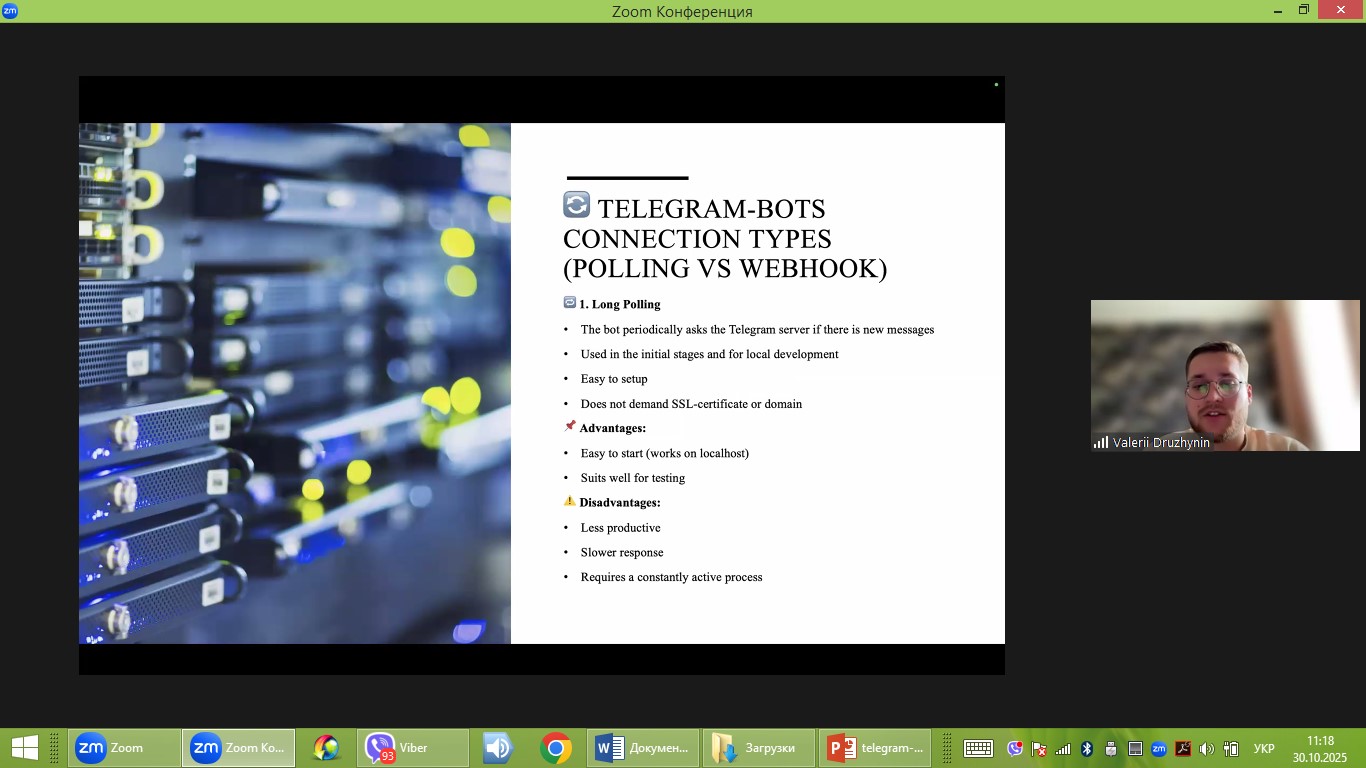Open the colorful globe app on the taskbar

click(326, 748)
